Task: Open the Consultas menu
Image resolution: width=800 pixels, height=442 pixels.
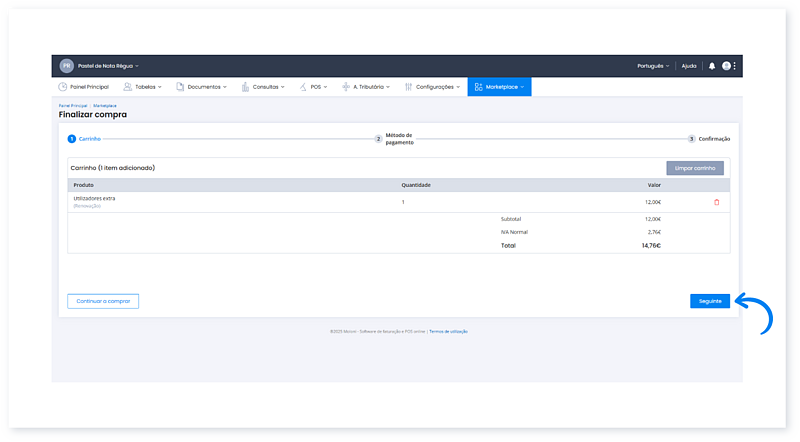Action: pos(264,87)
